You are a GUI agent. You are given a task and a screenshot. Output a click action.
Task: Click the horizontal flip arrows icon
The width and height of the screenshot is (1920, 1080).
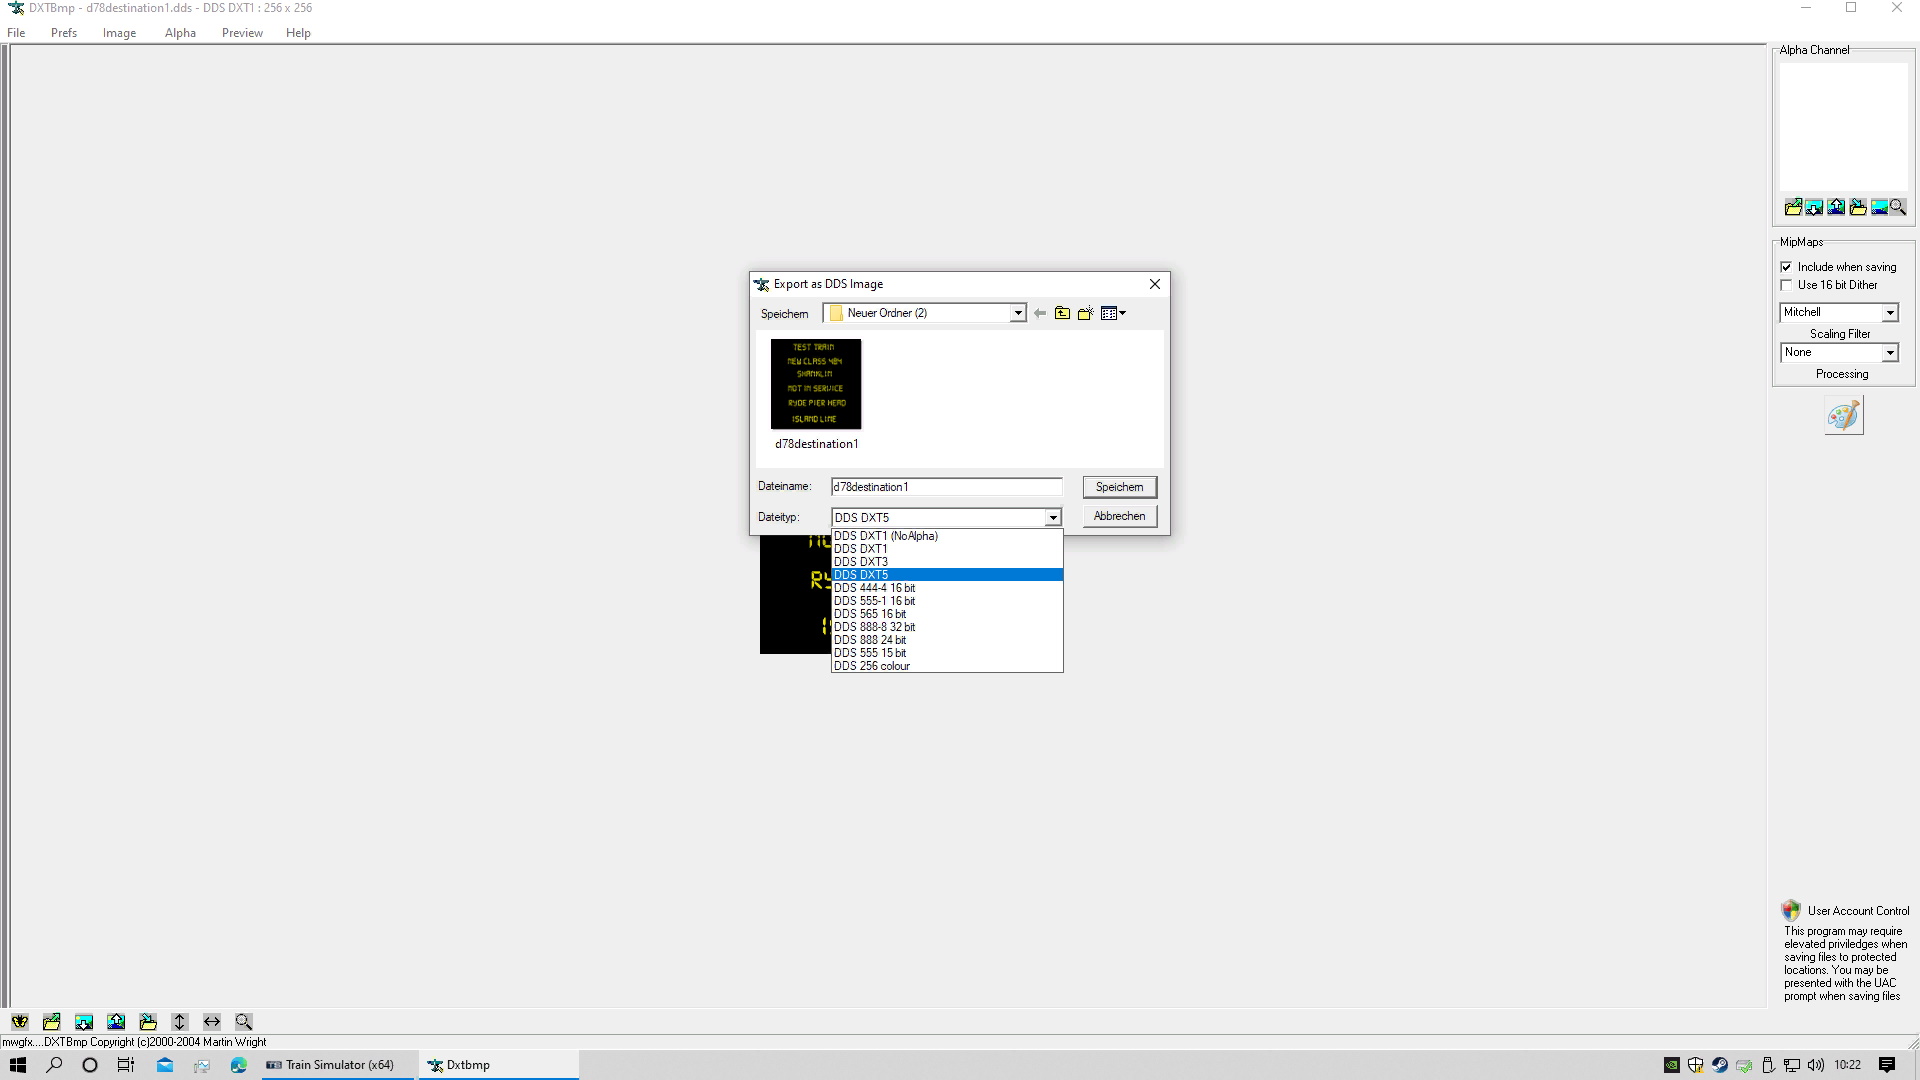[x=212, y=1022]
